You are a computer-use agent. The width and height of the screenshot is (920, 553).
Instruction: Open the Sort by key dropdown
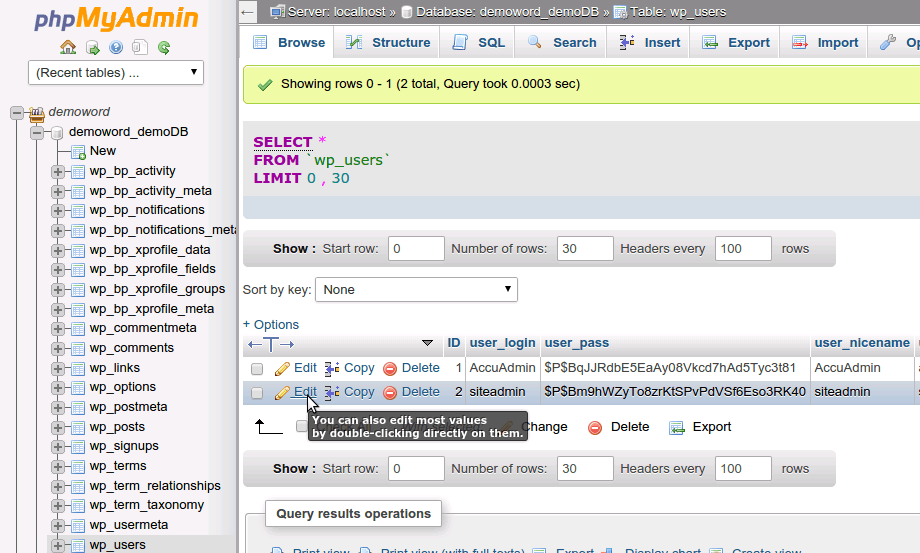tap(416, 290)
